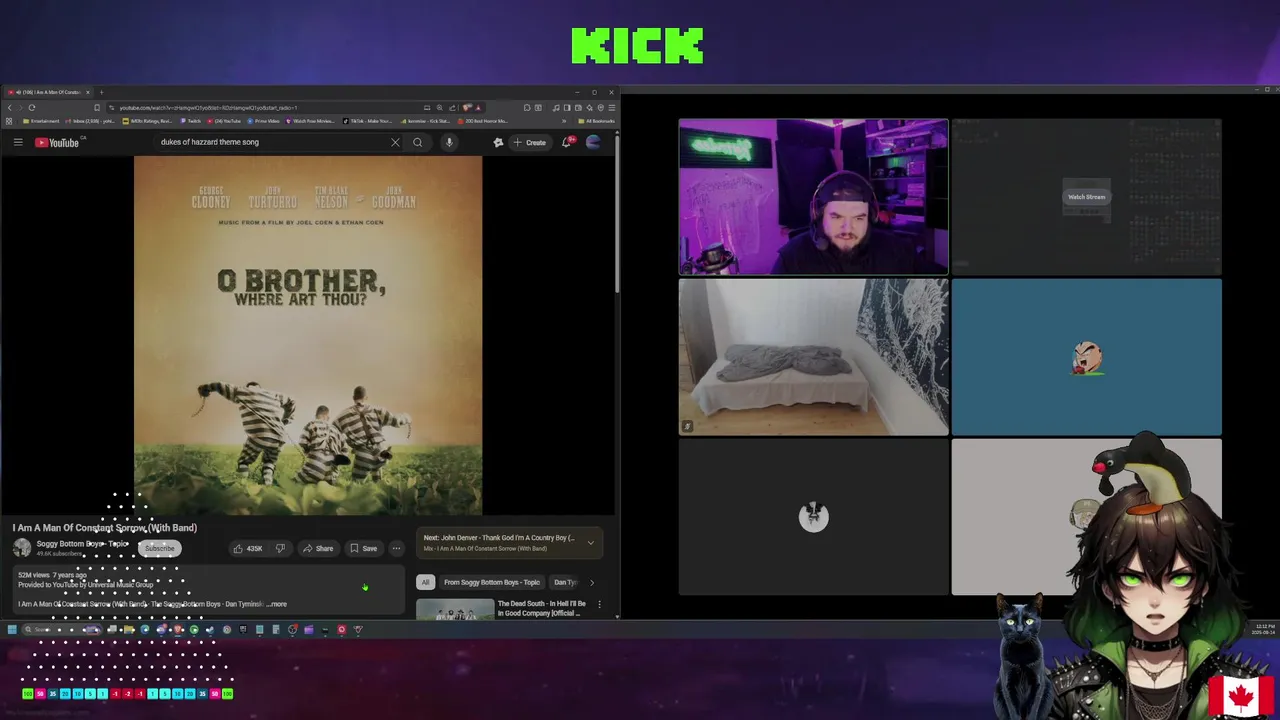This screenshot has width=1280, height=720.
Task: Like the video showing 435K
Action: (247, 548)
